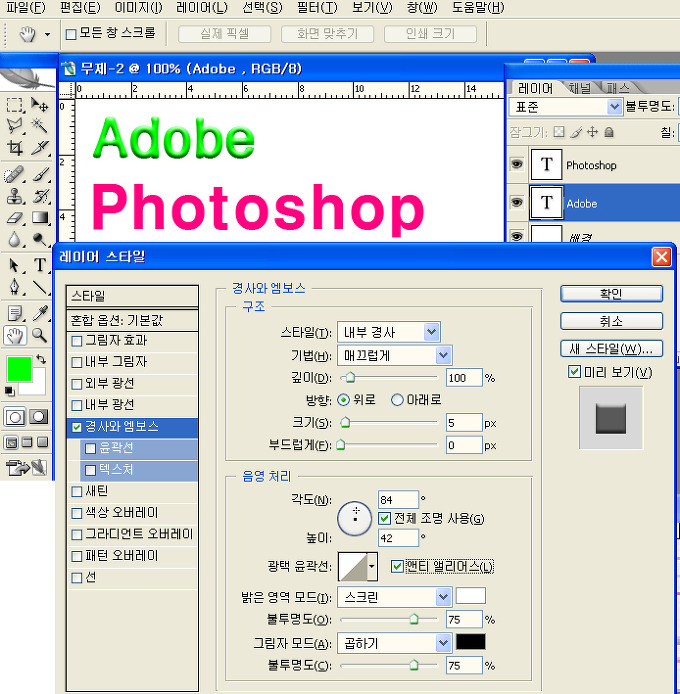680x694 pixels.
Task: Hide the Photoshop text layer
Action: [517, 165]
